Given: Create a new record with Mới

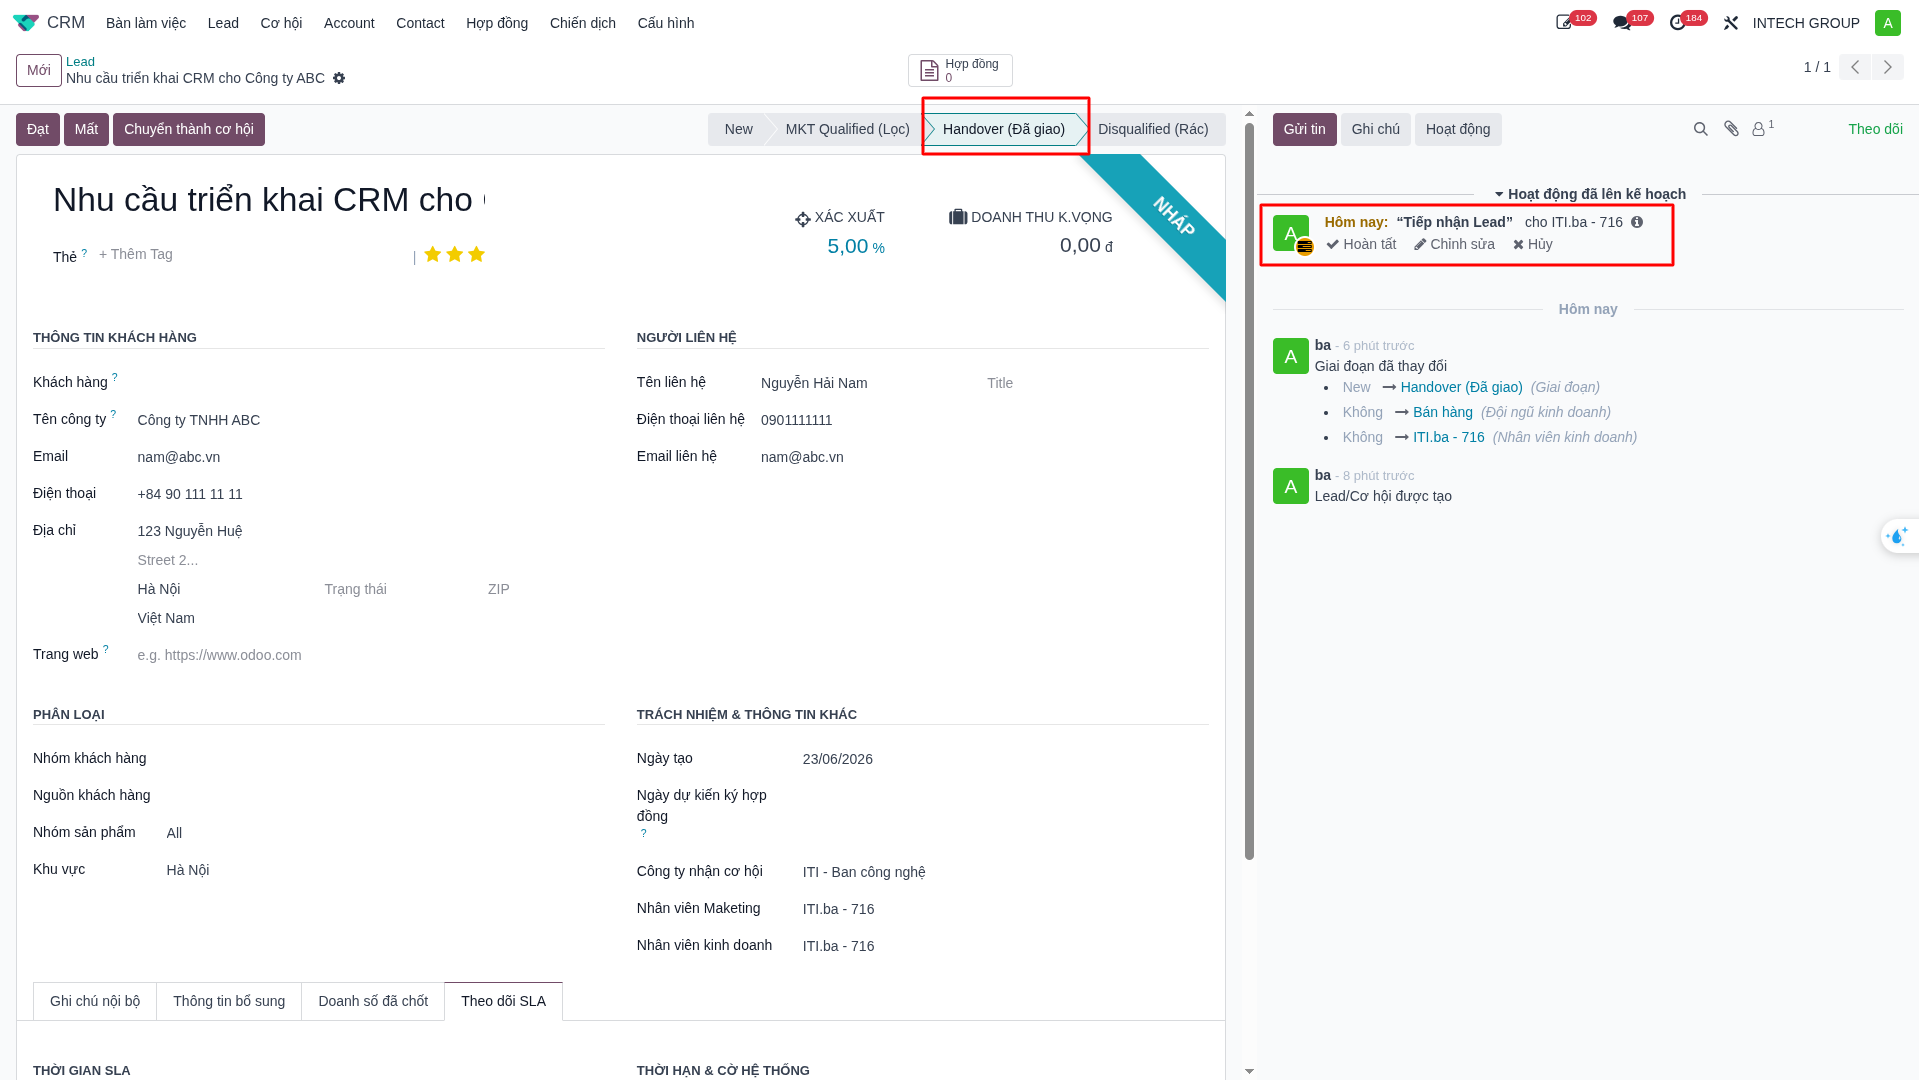Looking at the screenshot, I should pos(39,70).
